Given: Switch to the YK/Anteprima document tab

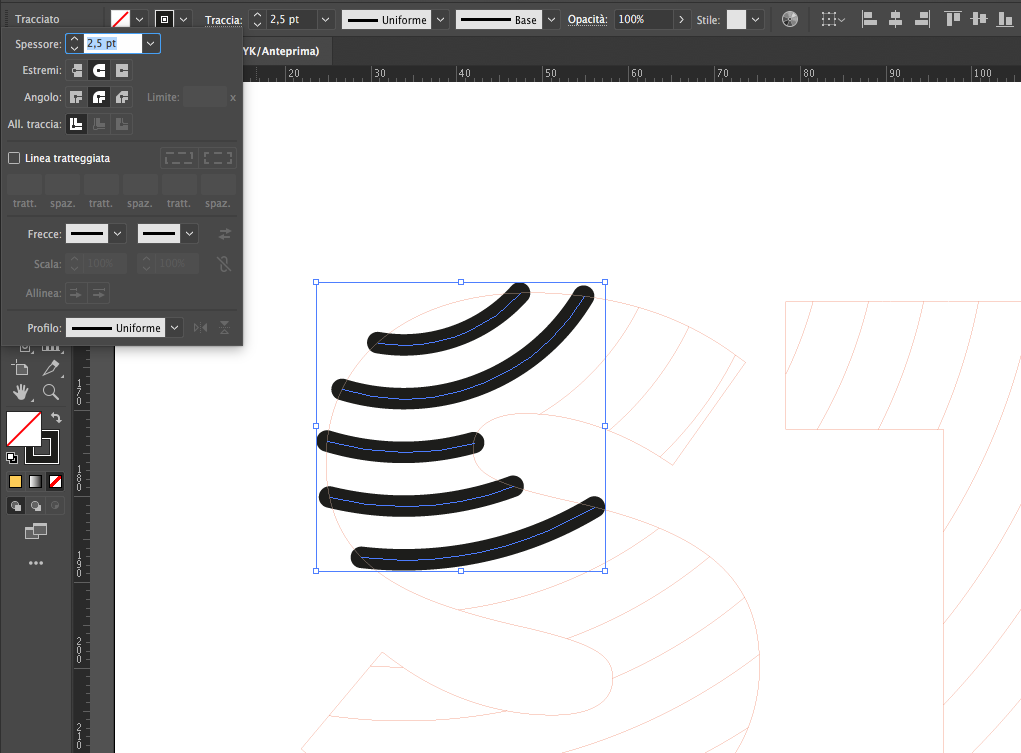Looking at the screenshot, I should (x=281, y=51).
